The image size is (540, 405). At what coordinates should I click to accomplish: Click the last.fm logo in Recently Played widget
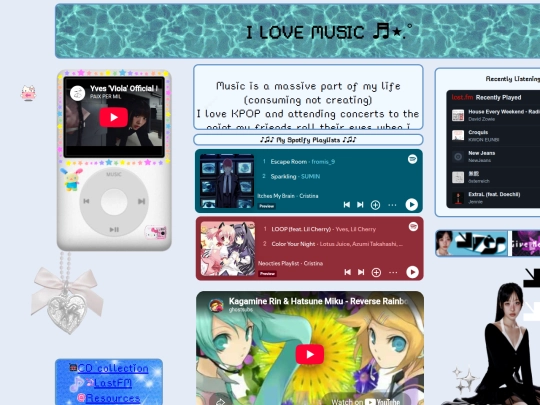coord(462,97)
